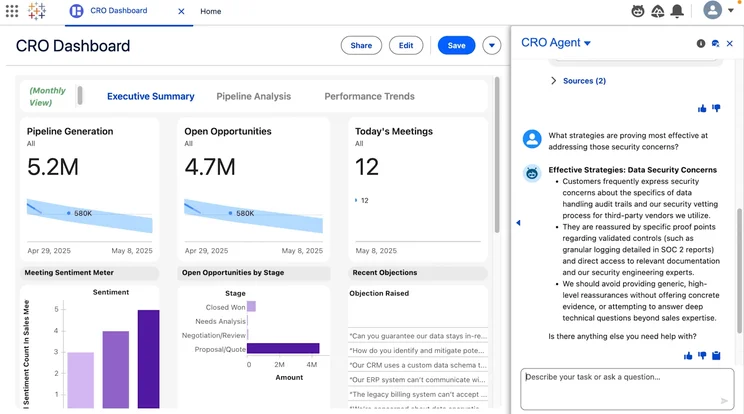The image size is (744, 414).
Task: Select objection "The legacy billing system can't accept"
Action: [x=418, y=394]
